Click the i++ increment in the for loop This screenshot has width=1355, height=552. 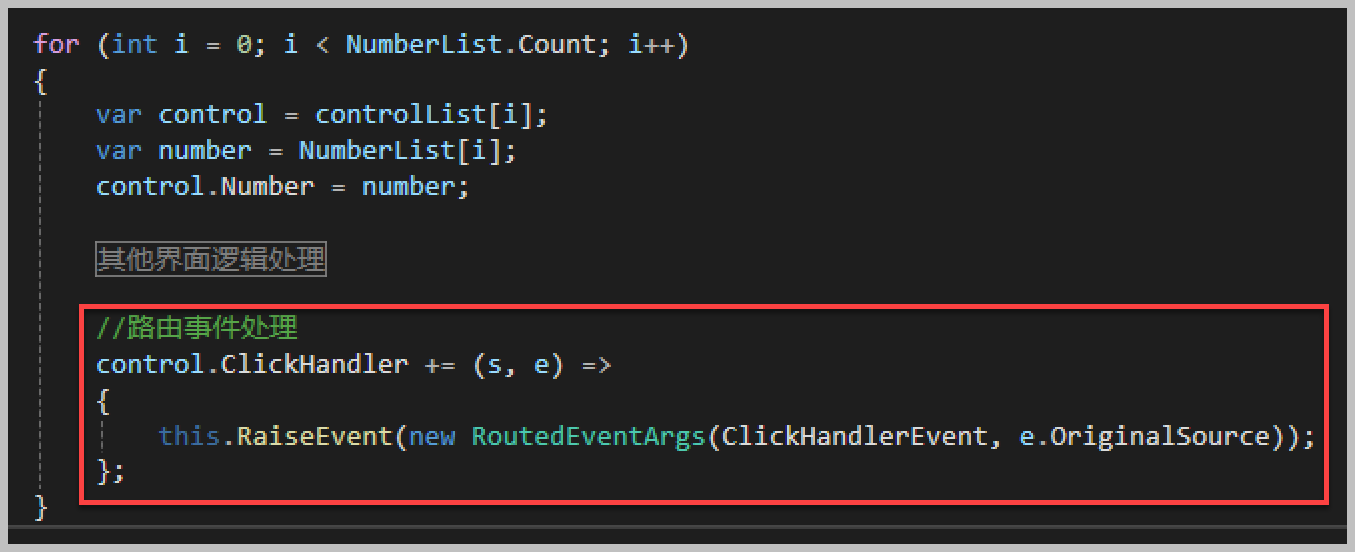tap(650, 46)
